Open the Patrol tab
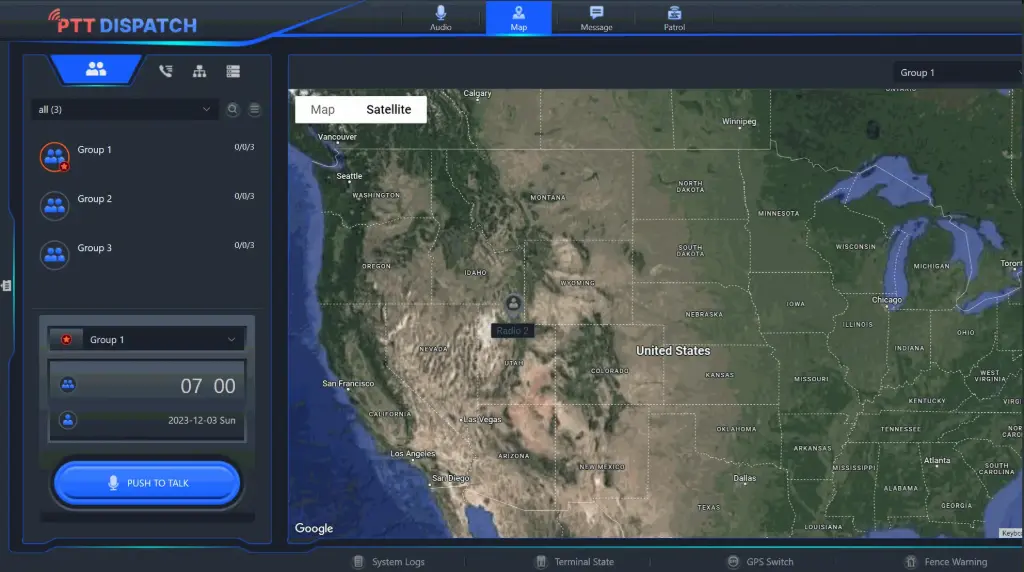 (x=674, y=17)
